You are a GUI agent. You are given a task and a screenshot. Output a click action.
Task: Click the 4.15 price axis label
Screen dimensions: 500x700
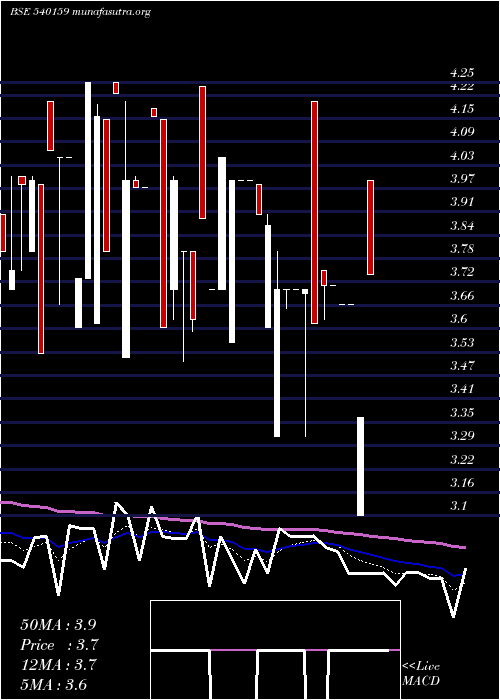coord(462,109)
